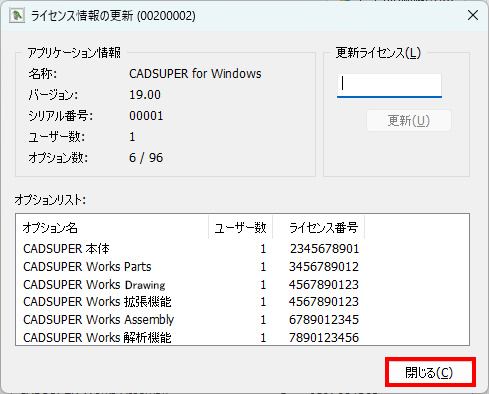Viewport: 489px width, 394px height.
Task: Click license number 3456789012
Action: pos(324,267)
